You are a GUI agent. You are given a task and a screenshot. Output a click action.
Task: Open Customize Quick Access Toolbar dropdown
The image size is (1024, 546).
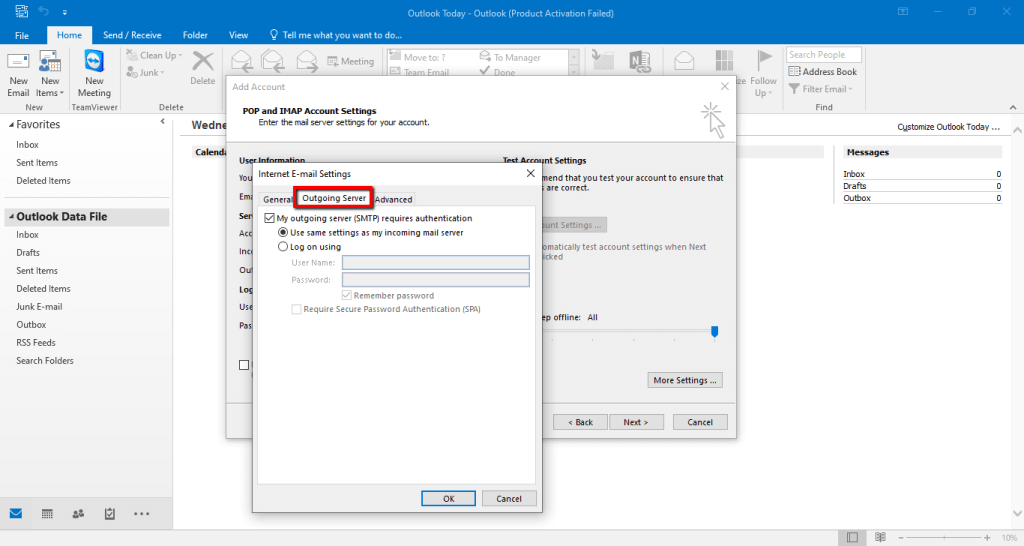pos(65,12)
